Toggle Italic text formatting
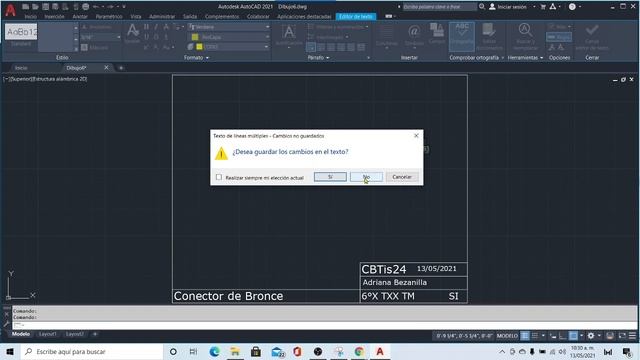The image size is (640, 360). [x=156, y=27]
